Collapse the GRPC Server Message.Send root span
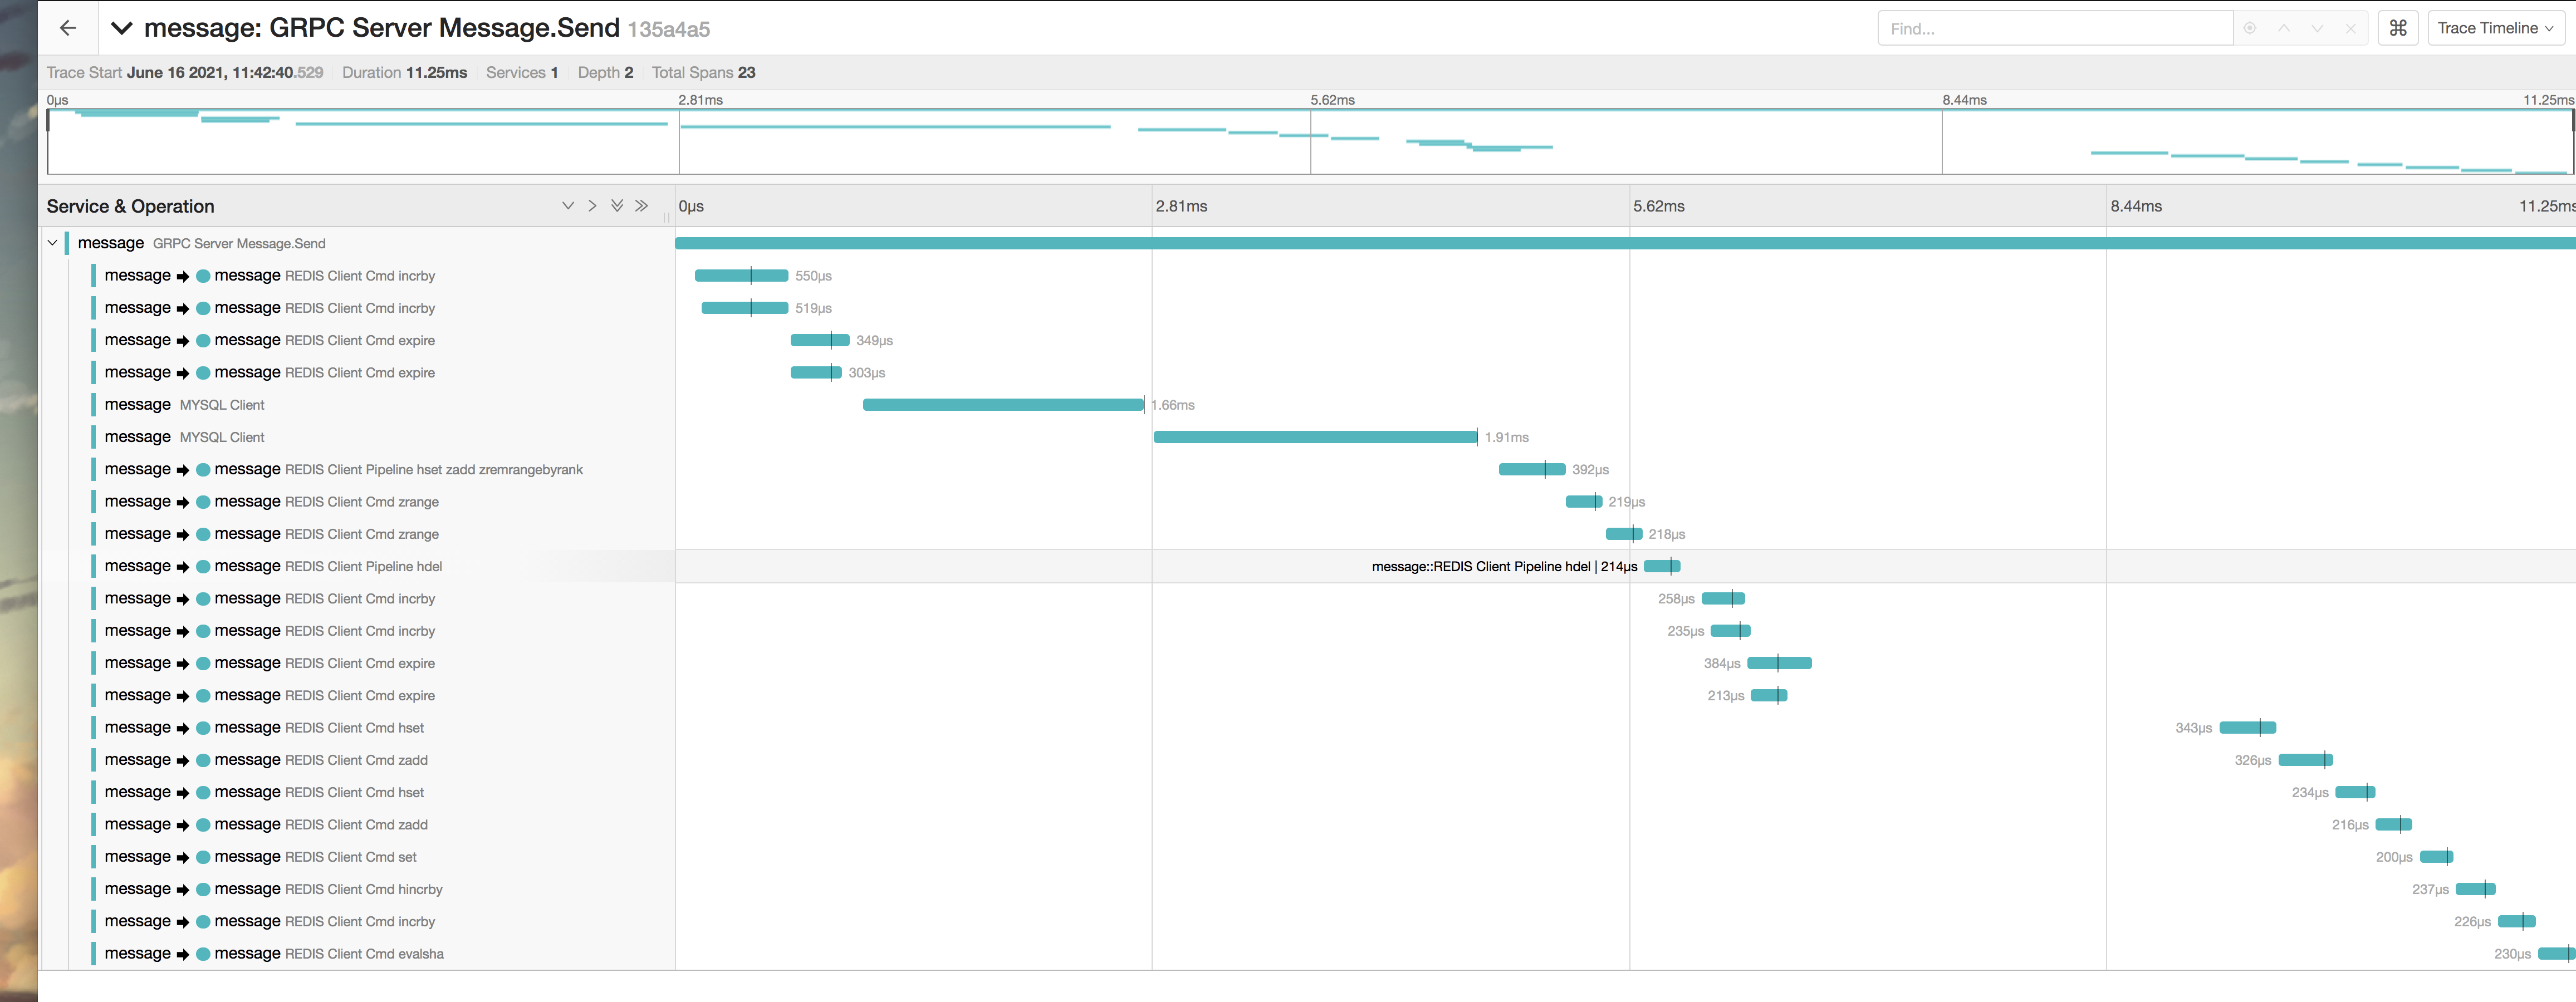Viewport: 2576px width, 1002px height. tap(53, 243)
